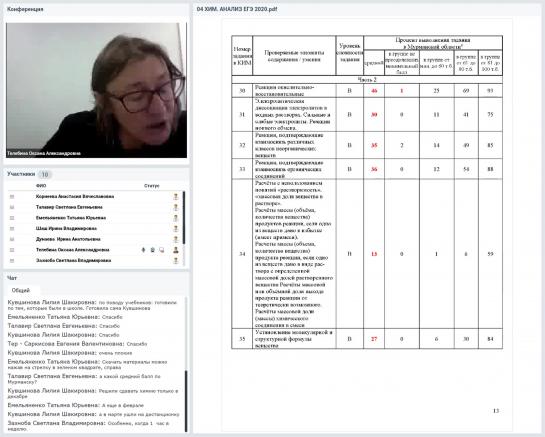The height and width of the screenshot is (437, 545).
Task: Tick checkbox beside Емельяненко Татьяна Юрьевна
Action: [x=12, y=218]
